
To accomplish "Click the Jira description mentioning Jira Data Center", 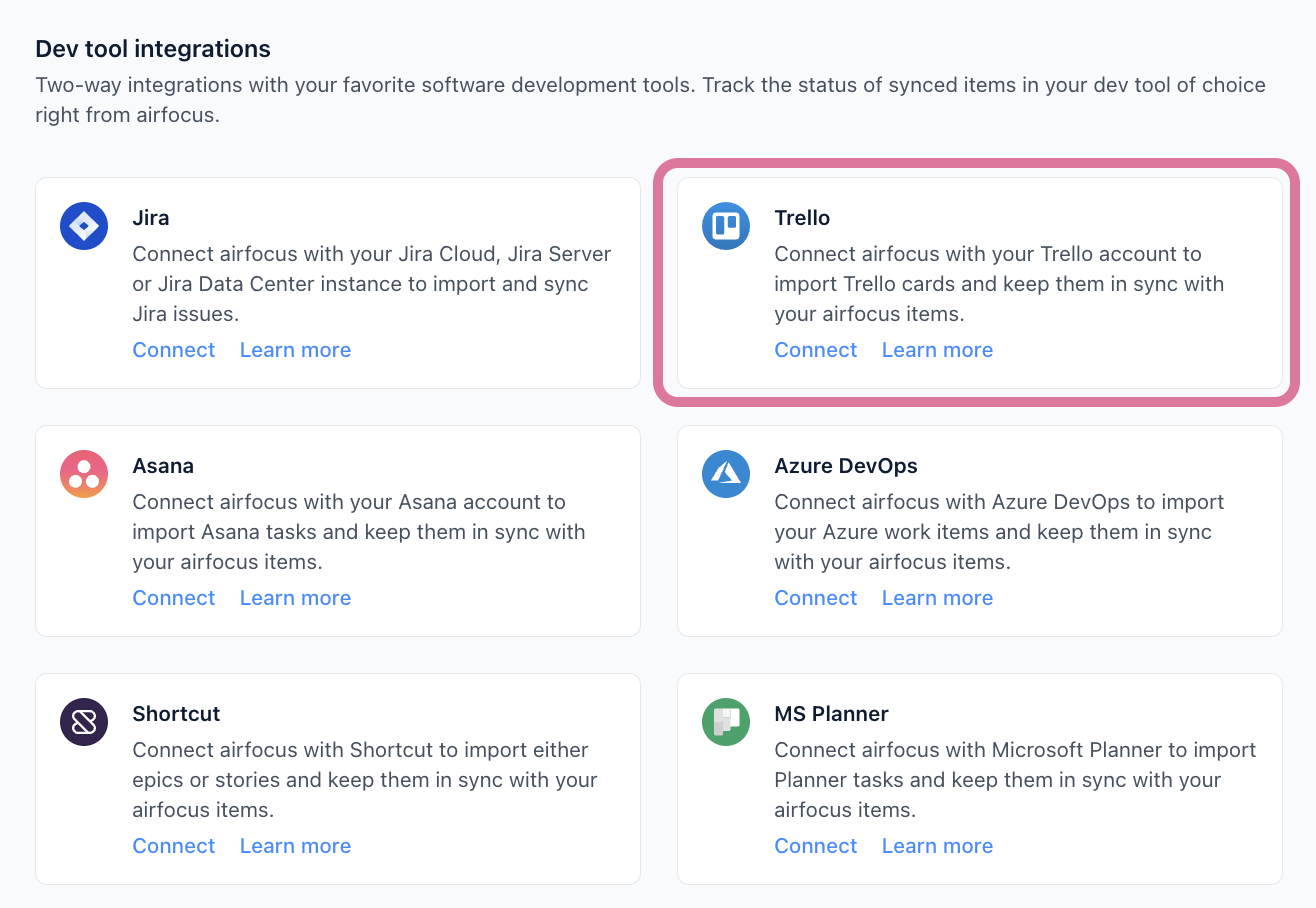I will (x=372, y=284).
